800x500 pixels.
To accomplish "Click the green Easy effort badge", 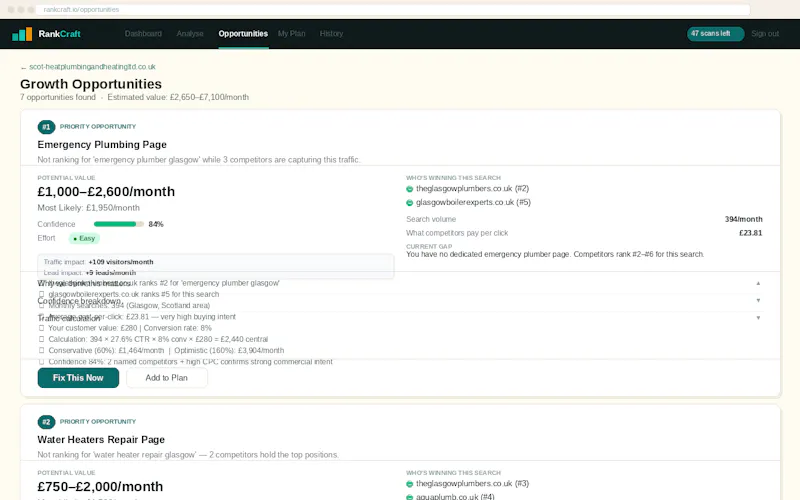I will [84, 238].
